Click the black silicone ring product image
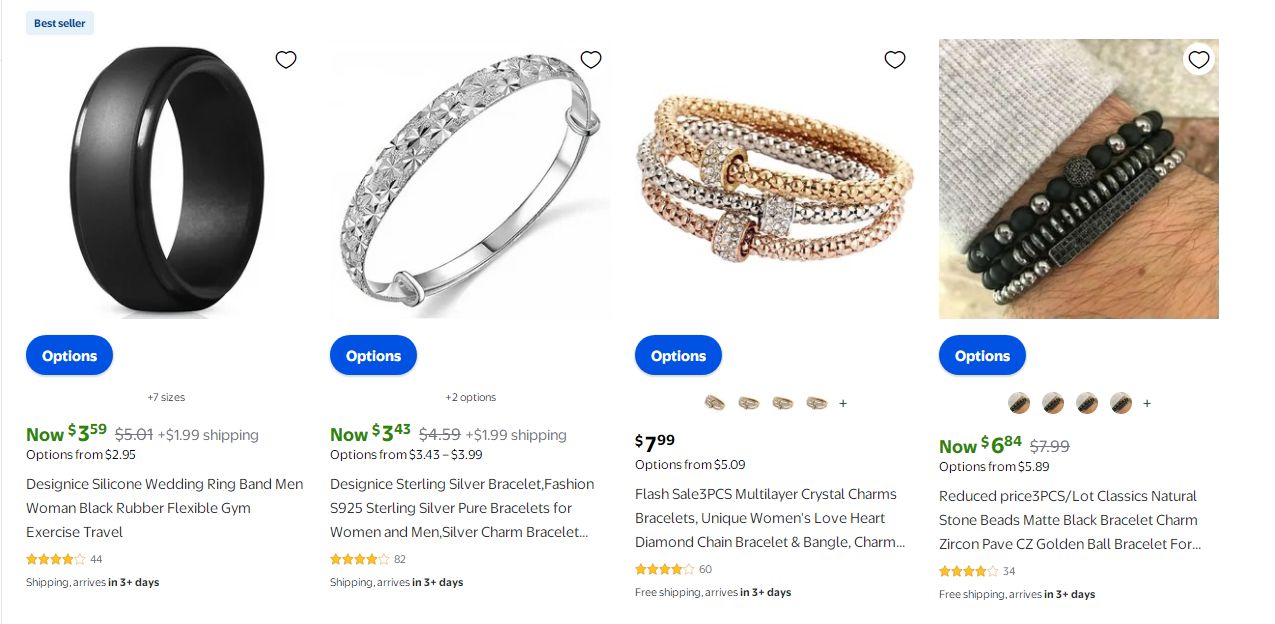 point(166,180)
